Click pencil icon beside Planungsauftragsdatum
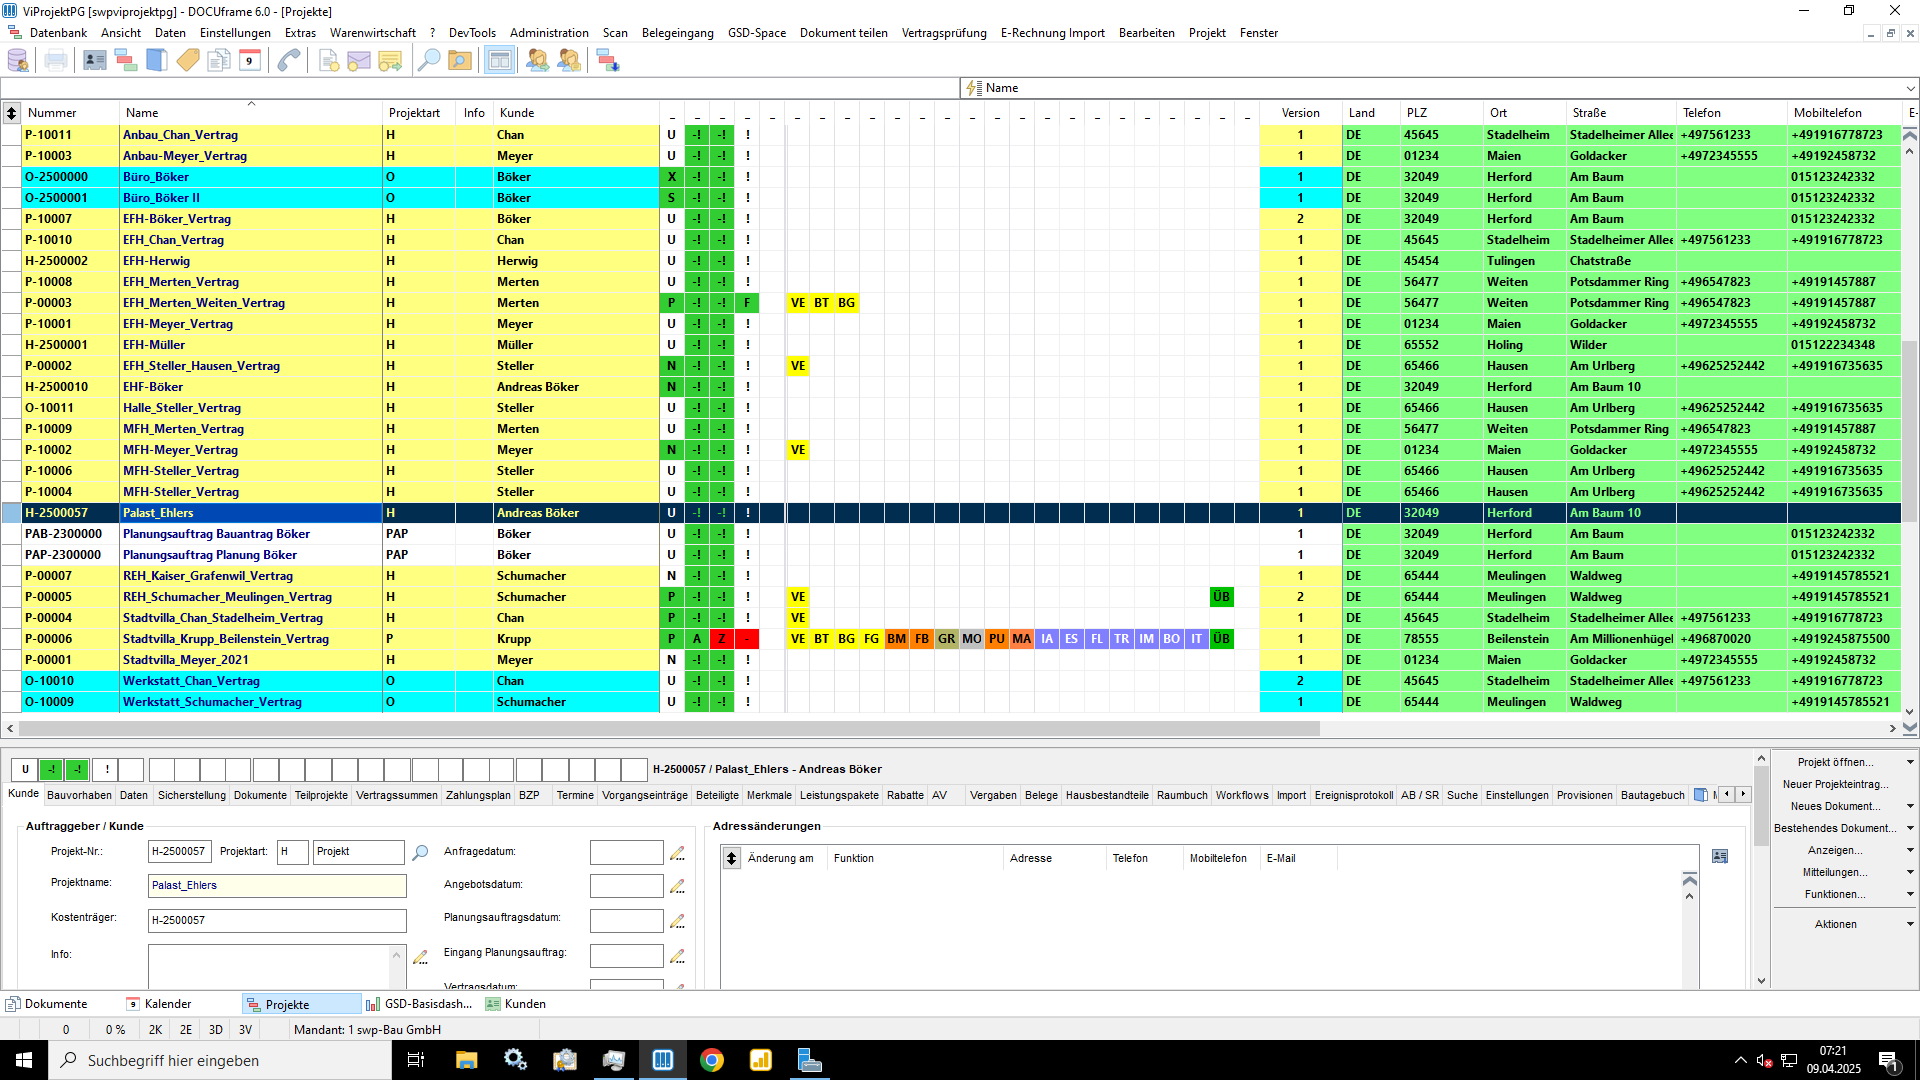The width and height of the screenshot is (1920, 1080). click(677, 921)
